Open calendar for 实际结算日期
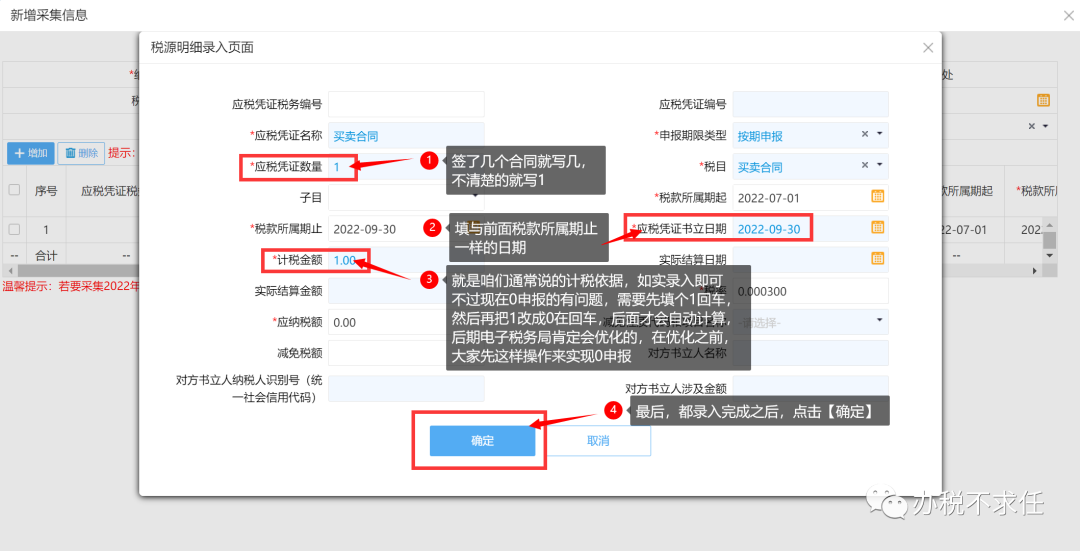This screenshot has width=1080, height=551. 878,258
